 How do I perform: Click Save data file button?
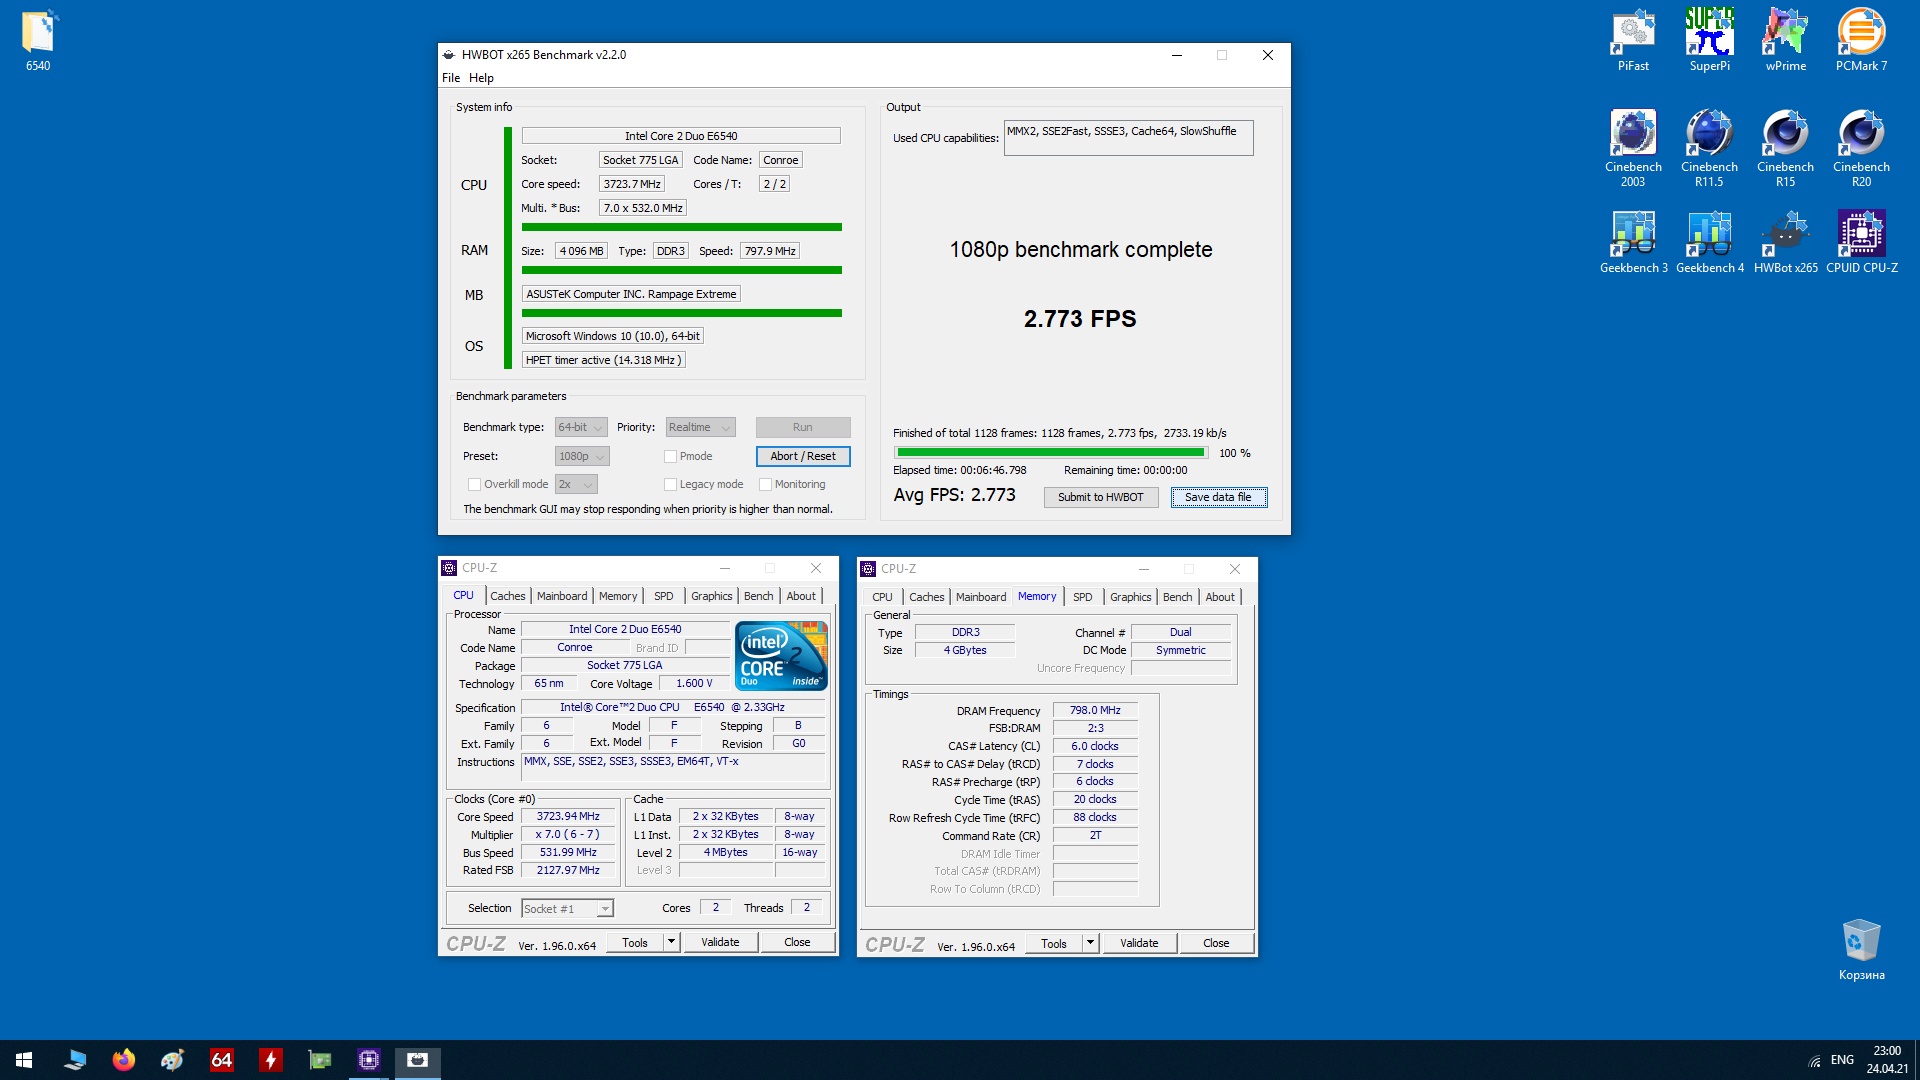[x=1218, y=497]
